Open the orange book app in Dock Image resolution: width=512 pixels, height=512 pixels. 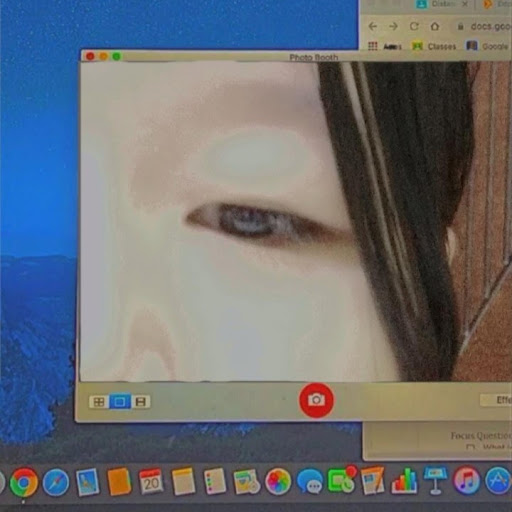point(119,482)
